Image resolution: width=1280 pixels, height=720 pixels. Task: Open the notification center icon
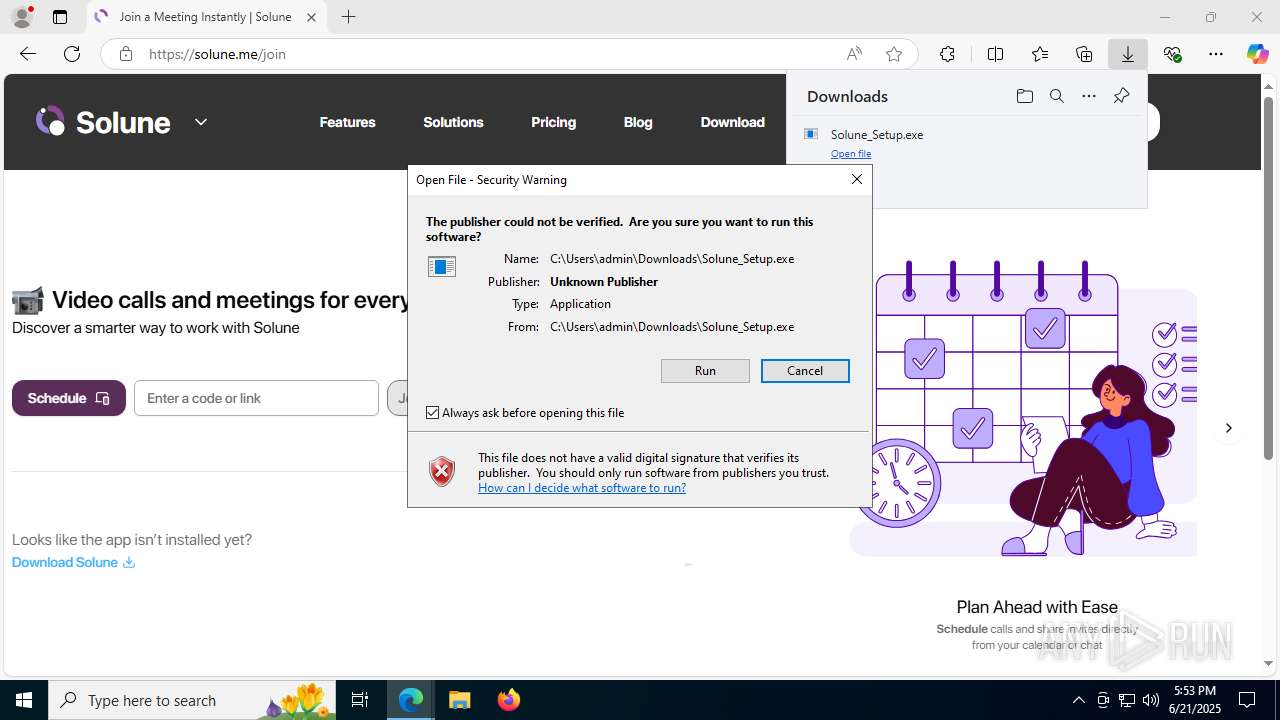click(1247, 700)
